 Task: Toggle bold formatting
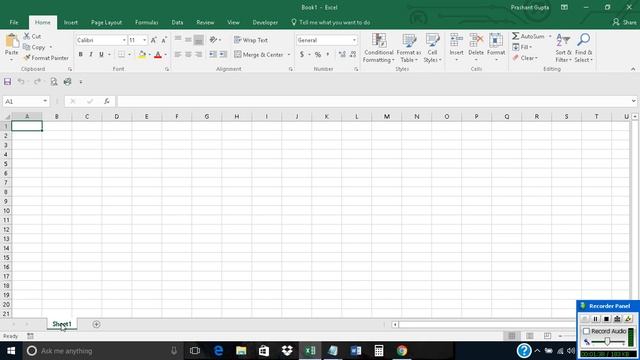click(x=81, y=54)
